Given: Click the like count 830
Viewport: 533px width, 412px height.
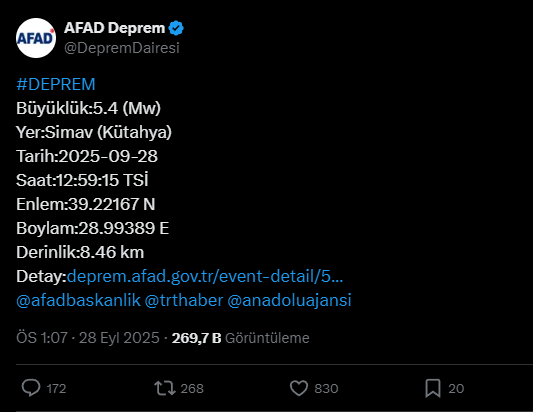Looking at the screenshot, I should 326,389.
